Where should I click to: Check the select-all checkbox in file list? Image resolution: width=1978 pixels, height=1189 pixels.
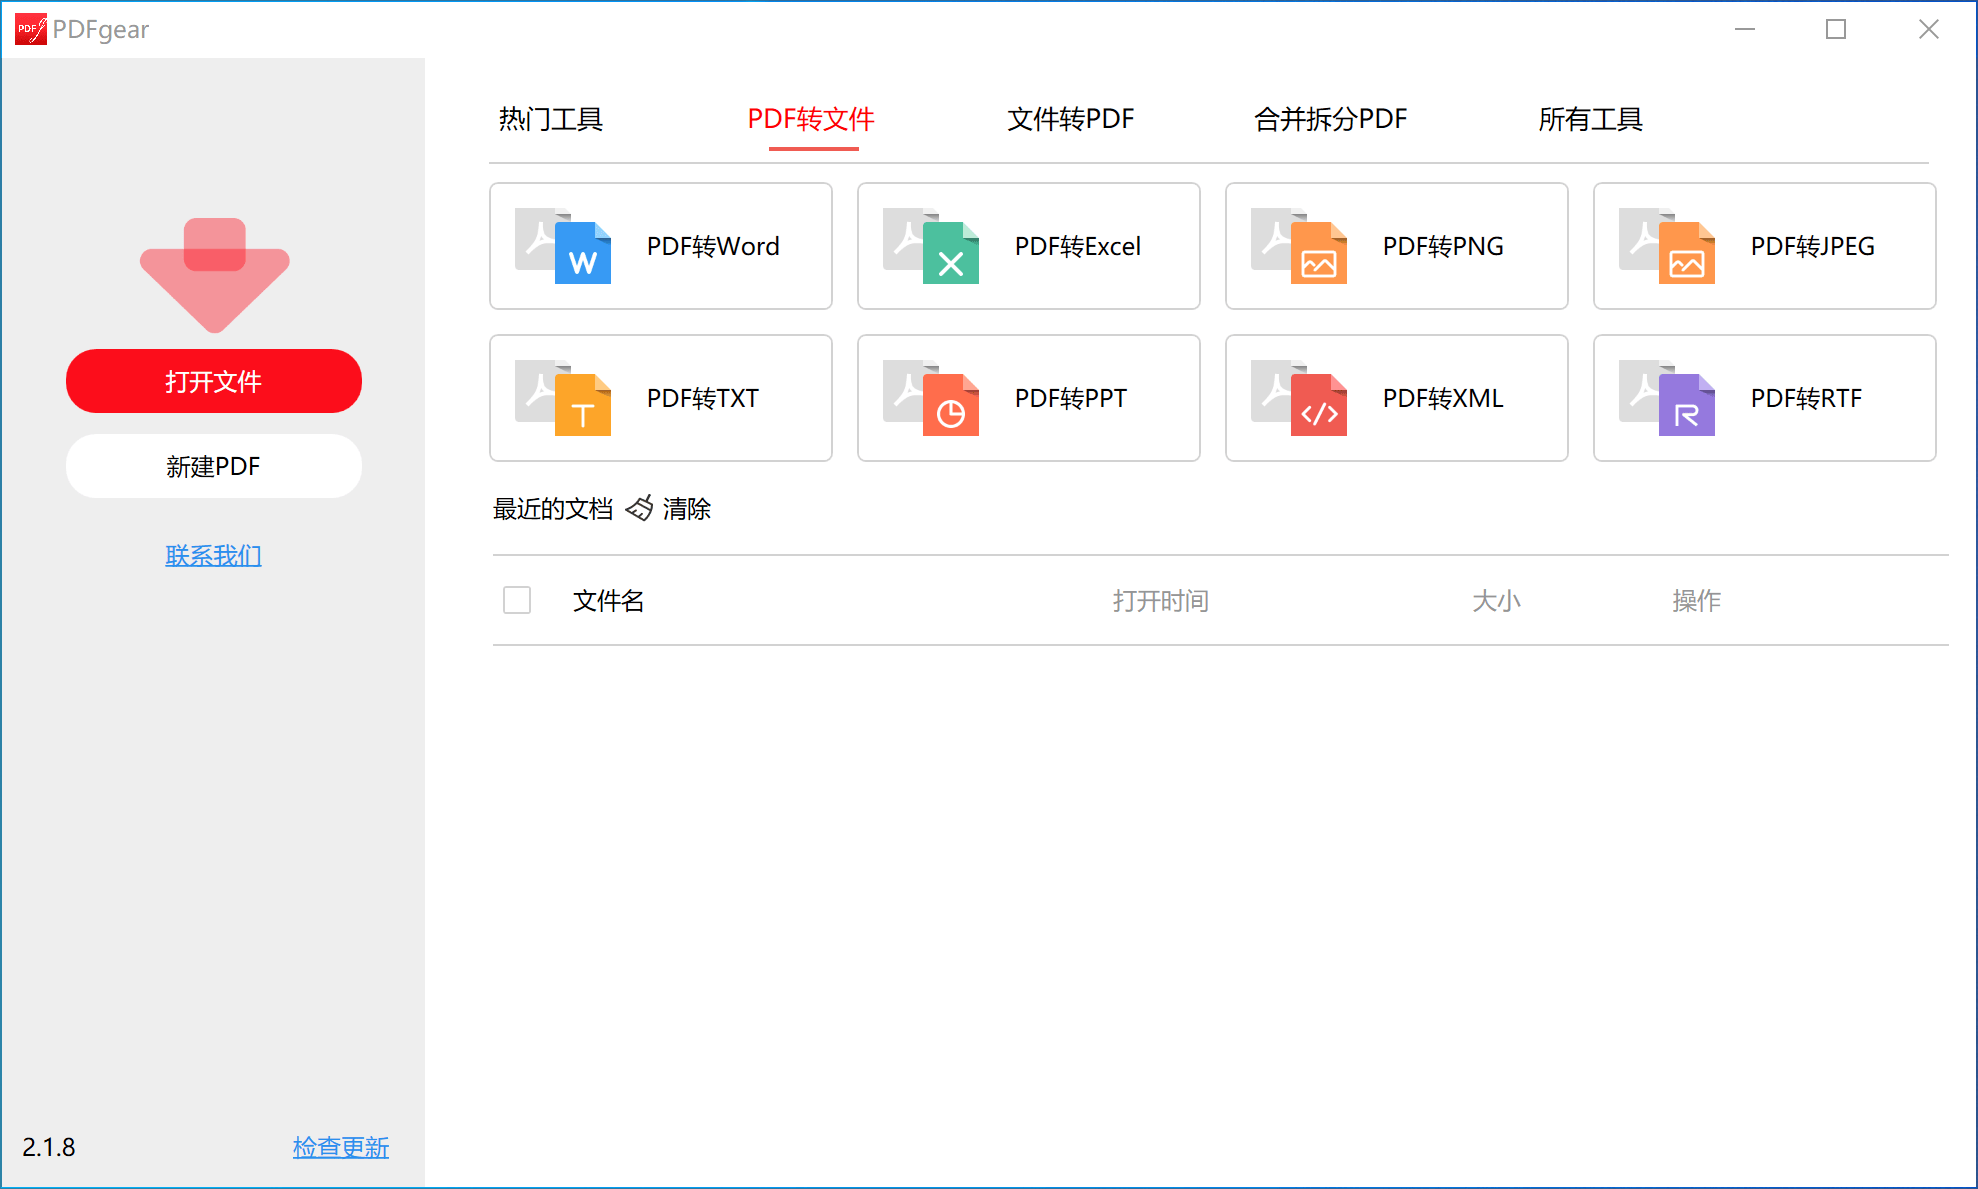[x=517, y=600]
